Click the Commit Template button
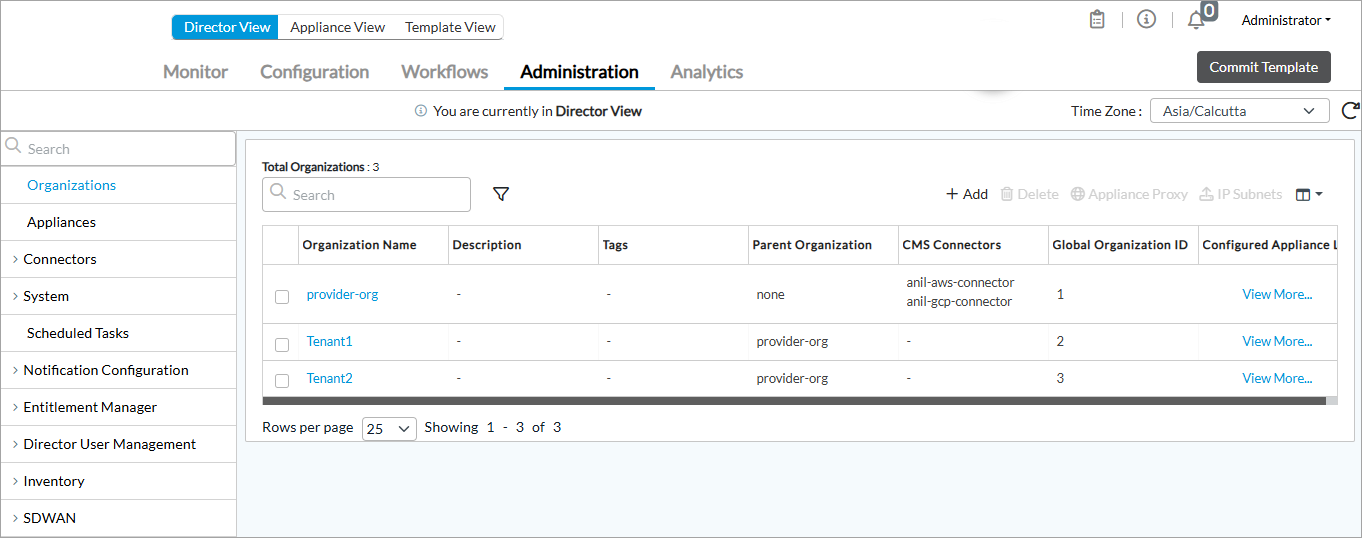Screen dimensions: 1362x538 (1263, 67)
